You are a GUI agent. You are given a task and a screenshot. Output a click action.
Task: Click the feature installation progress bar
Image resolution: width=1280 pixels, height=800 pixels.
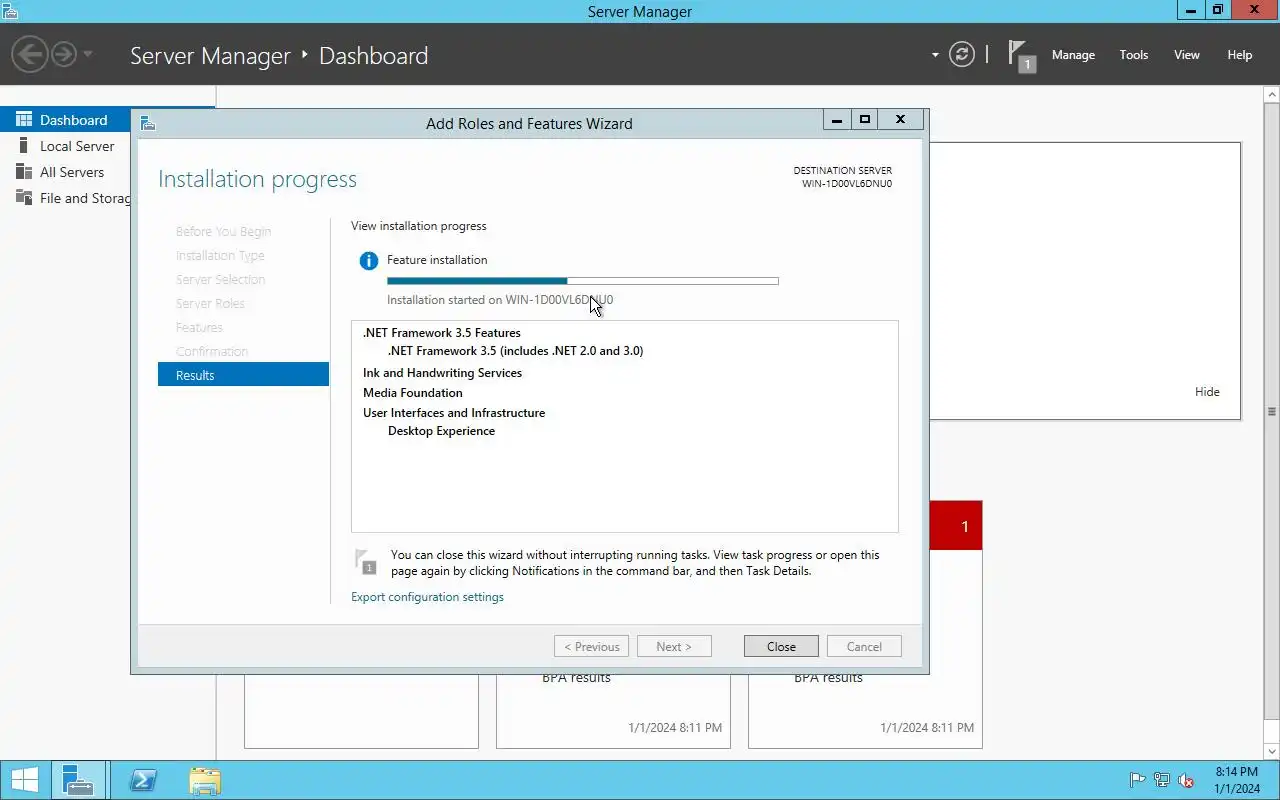pyautogui.click(x=582, y=281)
